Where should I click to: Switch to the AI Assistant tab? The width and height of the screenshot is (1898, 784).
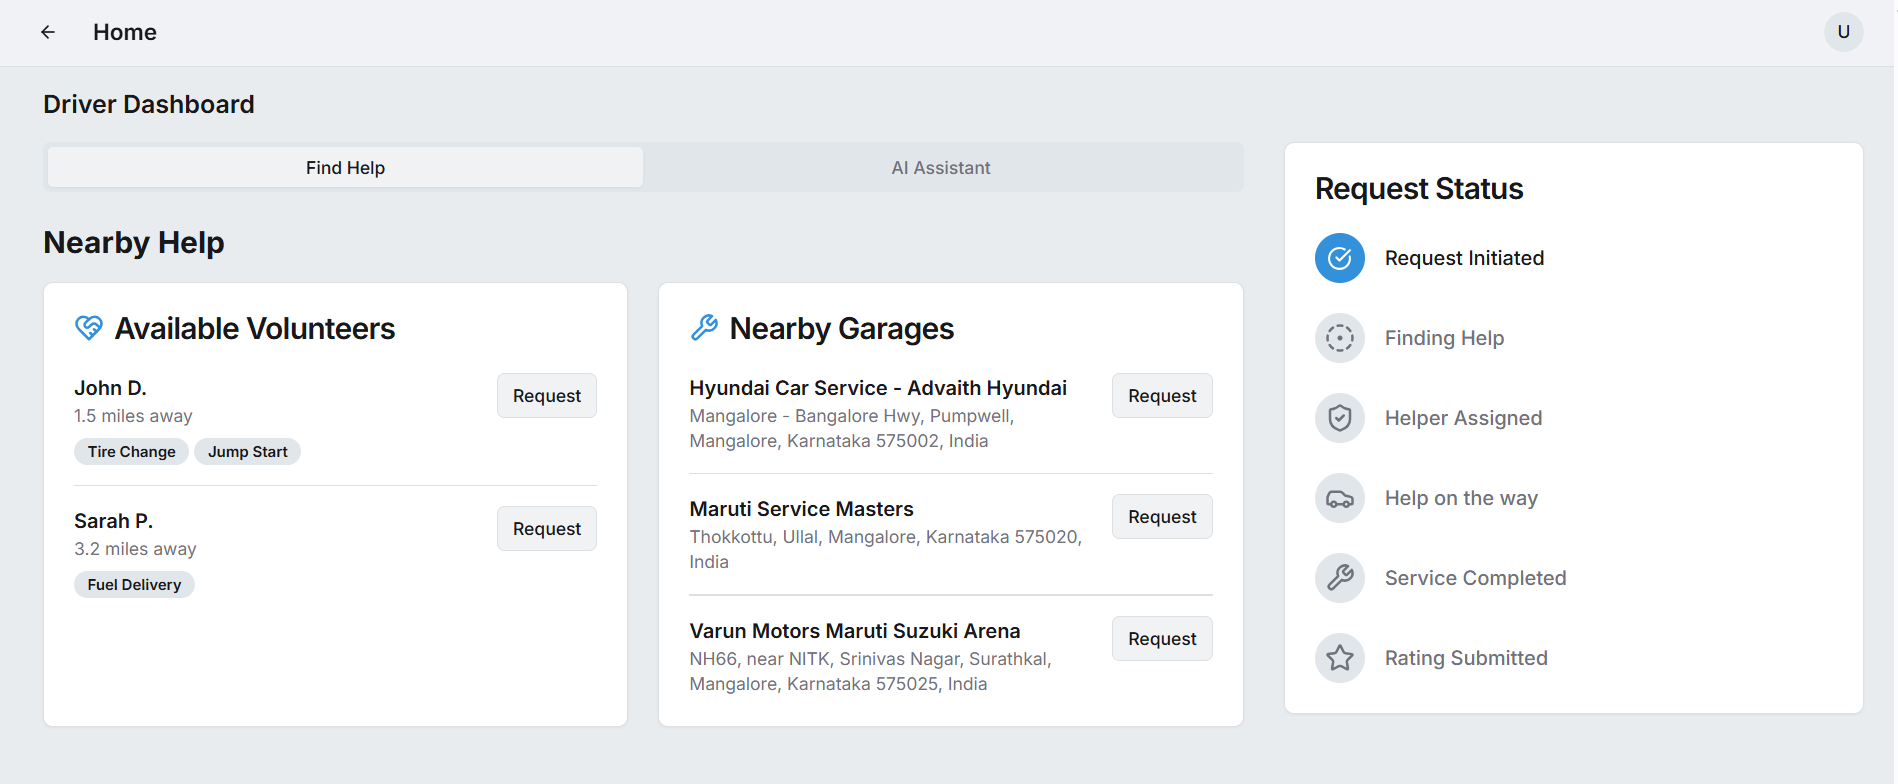940,168
